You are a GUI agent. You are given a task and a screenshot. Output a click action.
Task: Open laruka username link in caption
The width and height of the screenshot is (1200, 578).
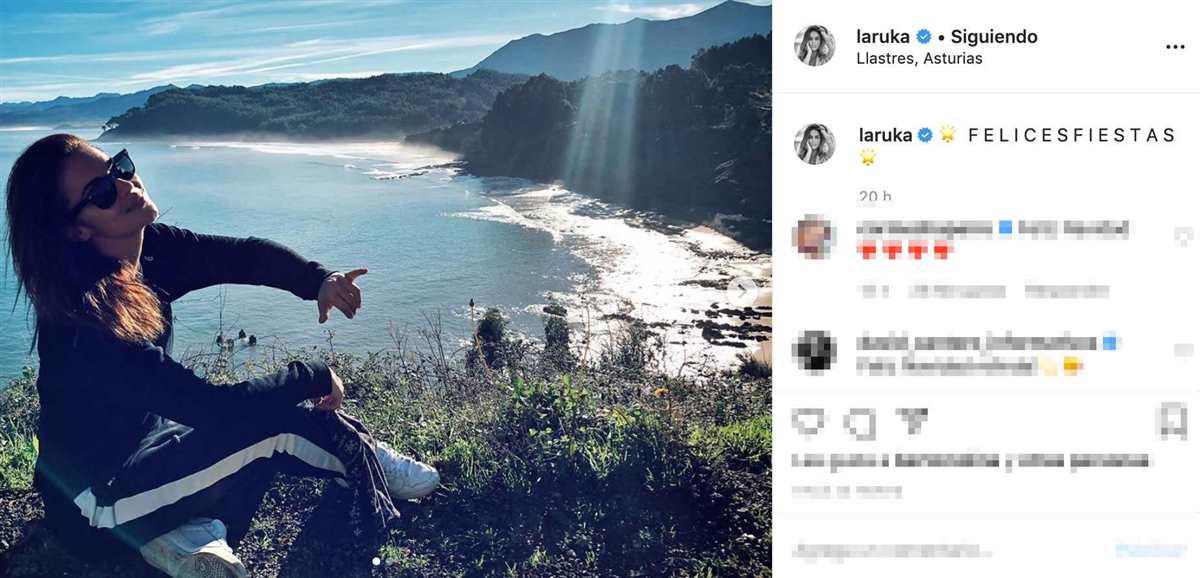tap(885, 135)
